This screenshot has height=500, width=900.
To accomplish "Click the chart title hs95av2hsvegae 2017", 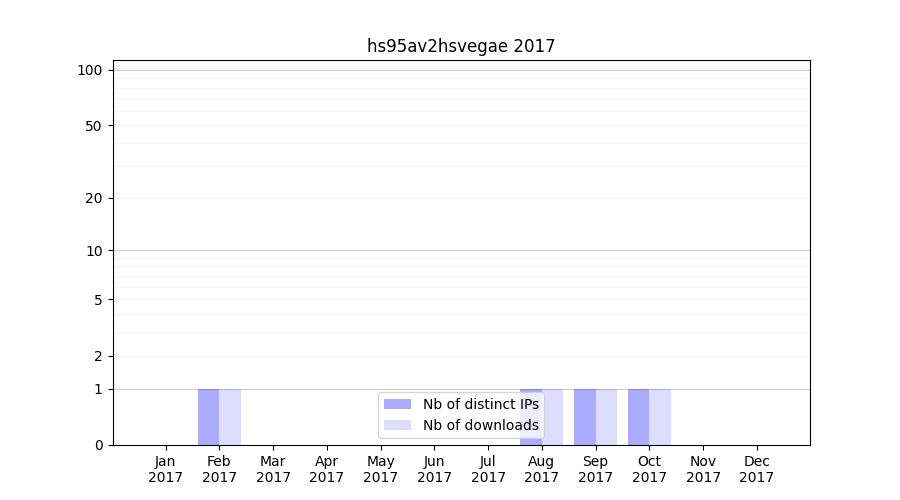I will click(460, 46).
